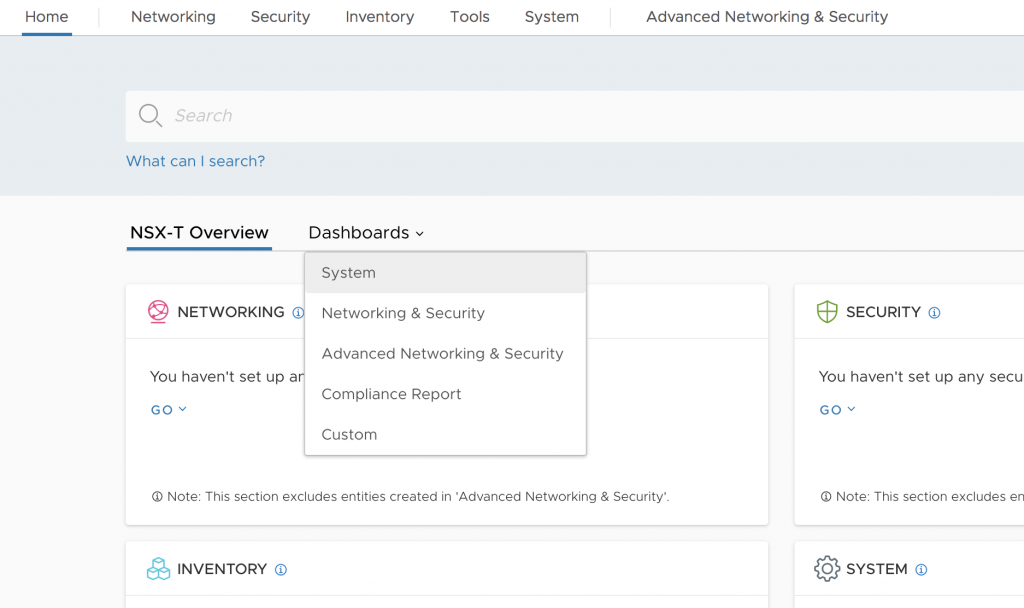The width and height of the screenshot is (1024, 608).
Task: Click the System gear icon
Action: pyautogui.click(x=827, y=569)
